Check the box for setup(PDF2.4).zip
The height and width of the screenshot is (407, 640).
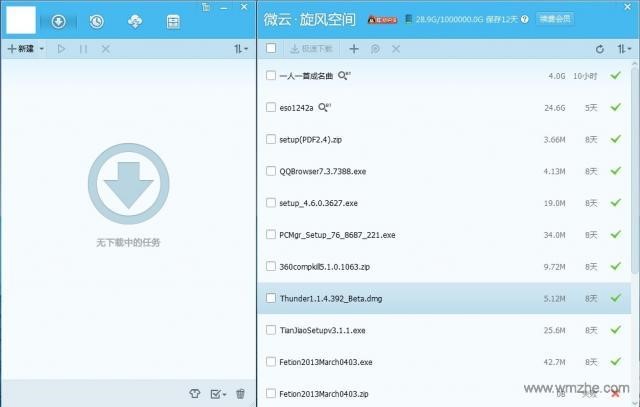[271, 139]
